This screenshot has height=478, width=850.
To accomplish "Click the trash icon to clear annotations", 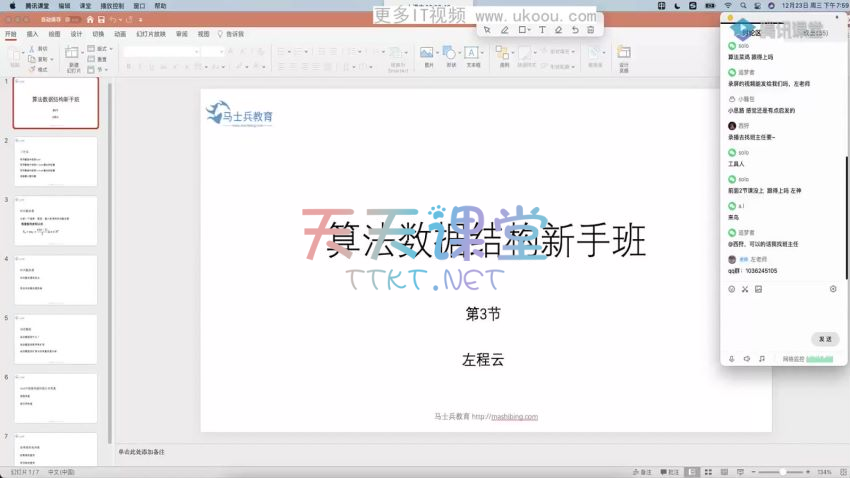I will tap(591, 30).
